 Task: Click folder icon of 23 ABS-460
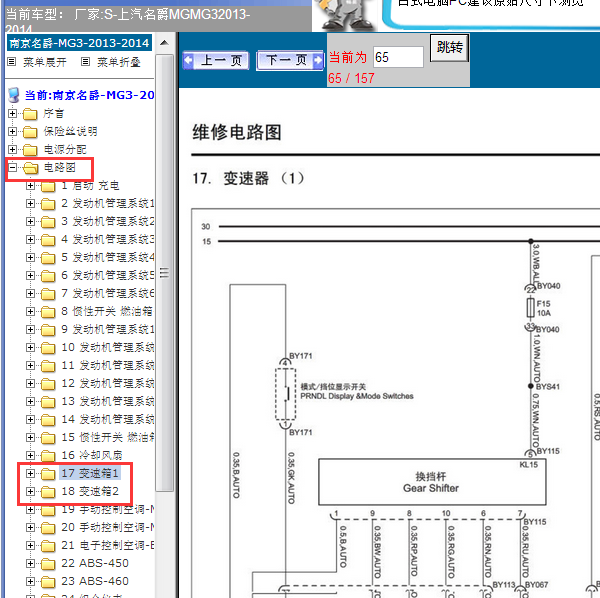click(x=48, y=582)
